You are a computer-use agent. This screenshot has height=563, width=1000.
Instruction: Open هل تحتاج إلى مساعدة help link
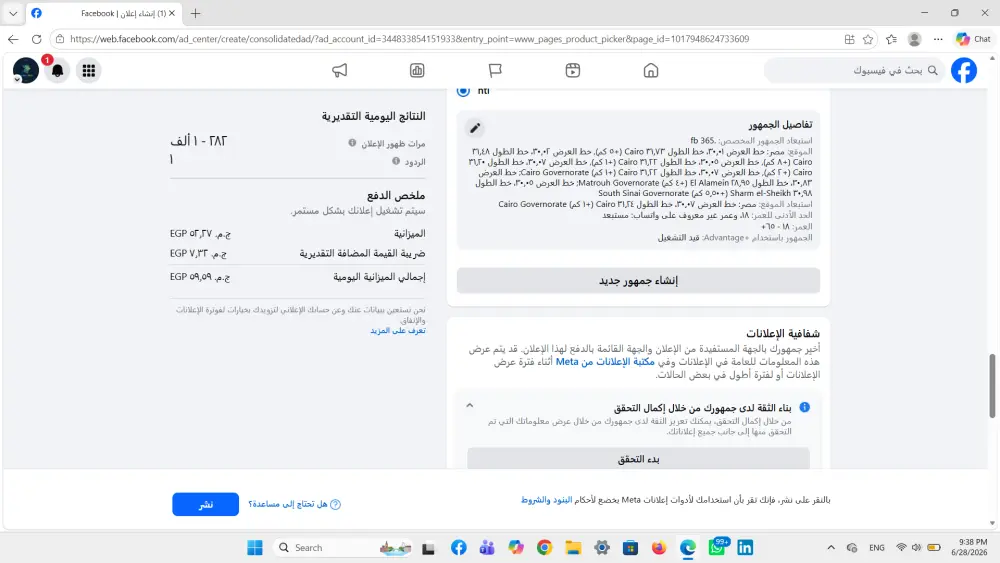(294, 504)
